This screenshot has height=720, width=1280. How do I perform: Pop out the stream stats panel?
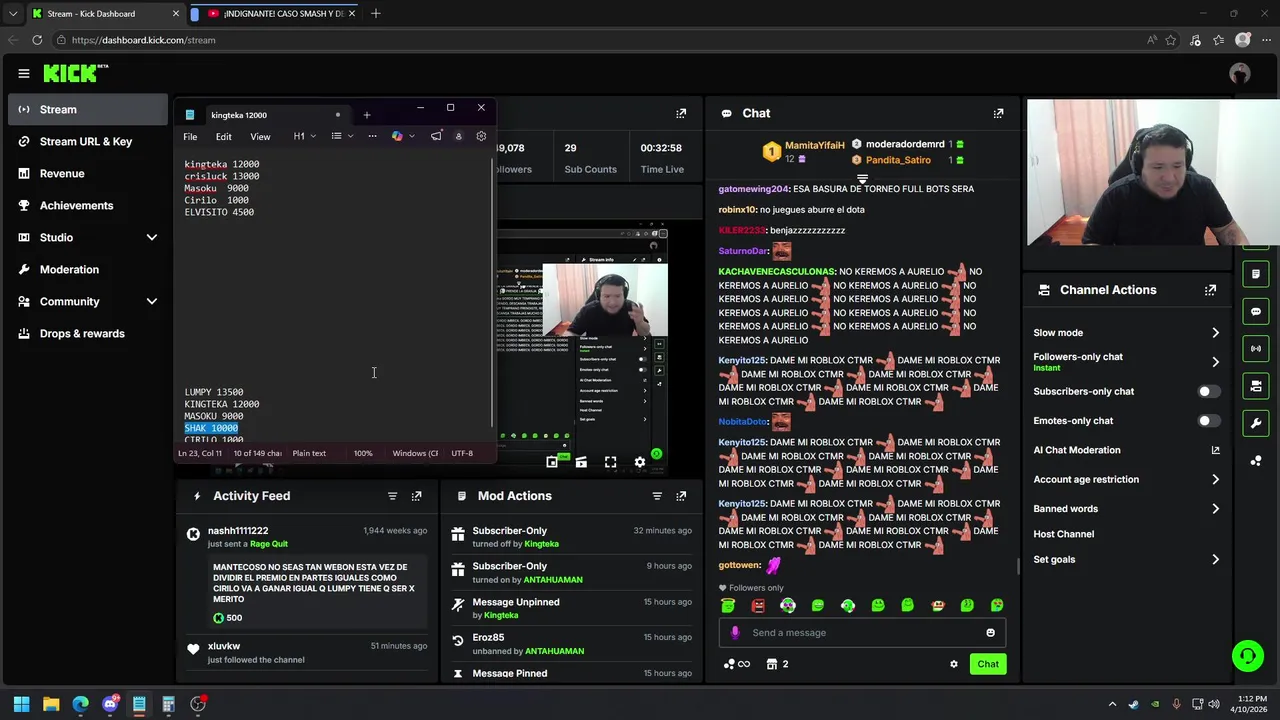point(681,113)
